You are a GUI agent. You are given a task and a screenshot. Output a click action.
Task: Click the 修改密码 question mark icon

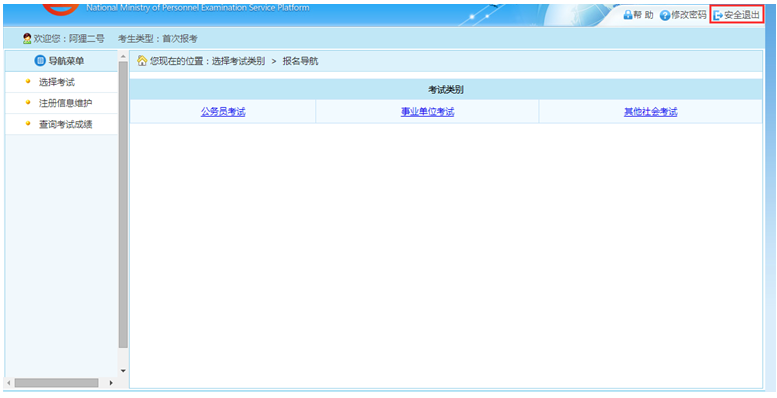665,15
